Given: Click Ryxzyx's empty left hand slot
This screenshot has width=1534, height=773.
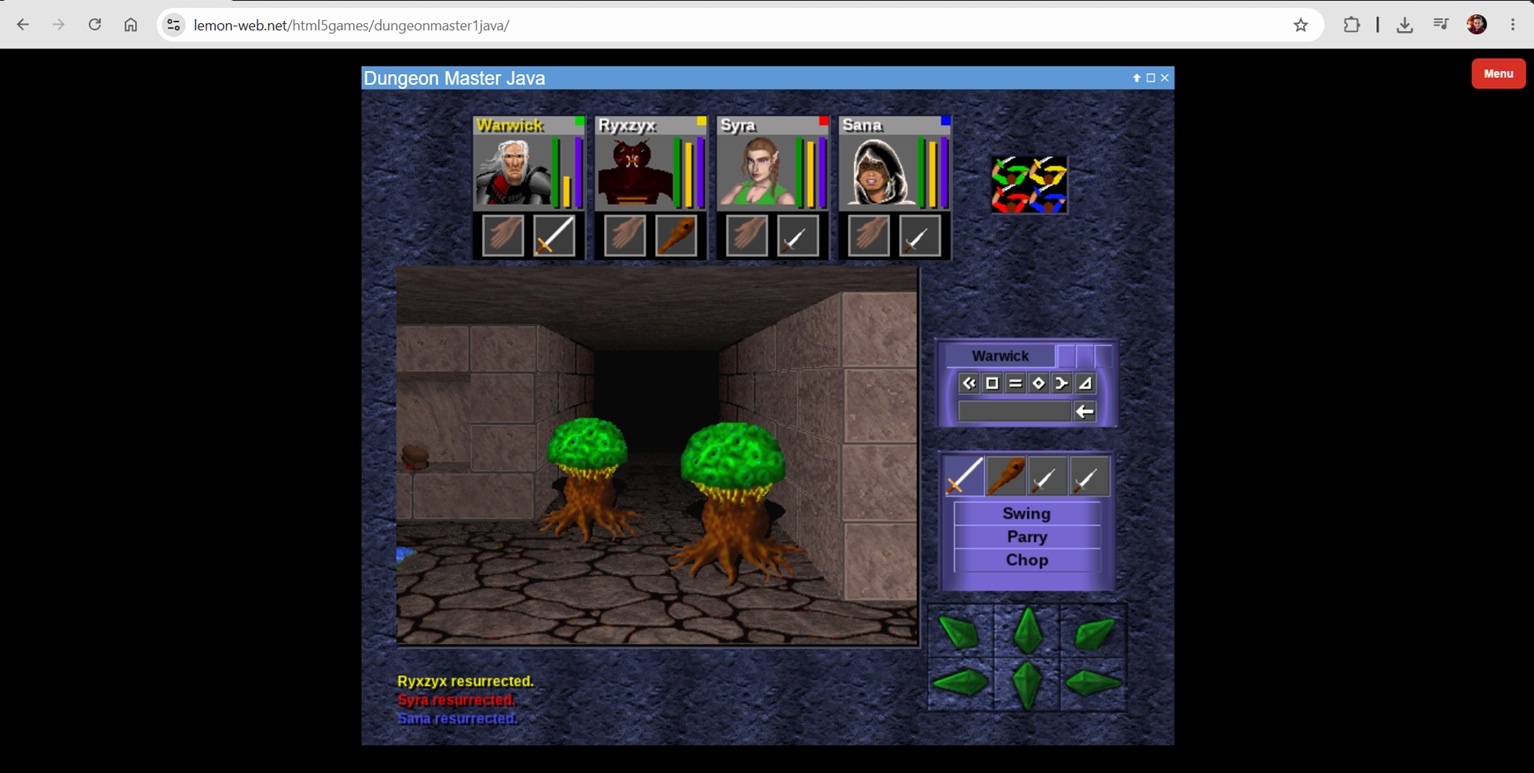Looking at the screenshot, I should click(x=625, y=236).
